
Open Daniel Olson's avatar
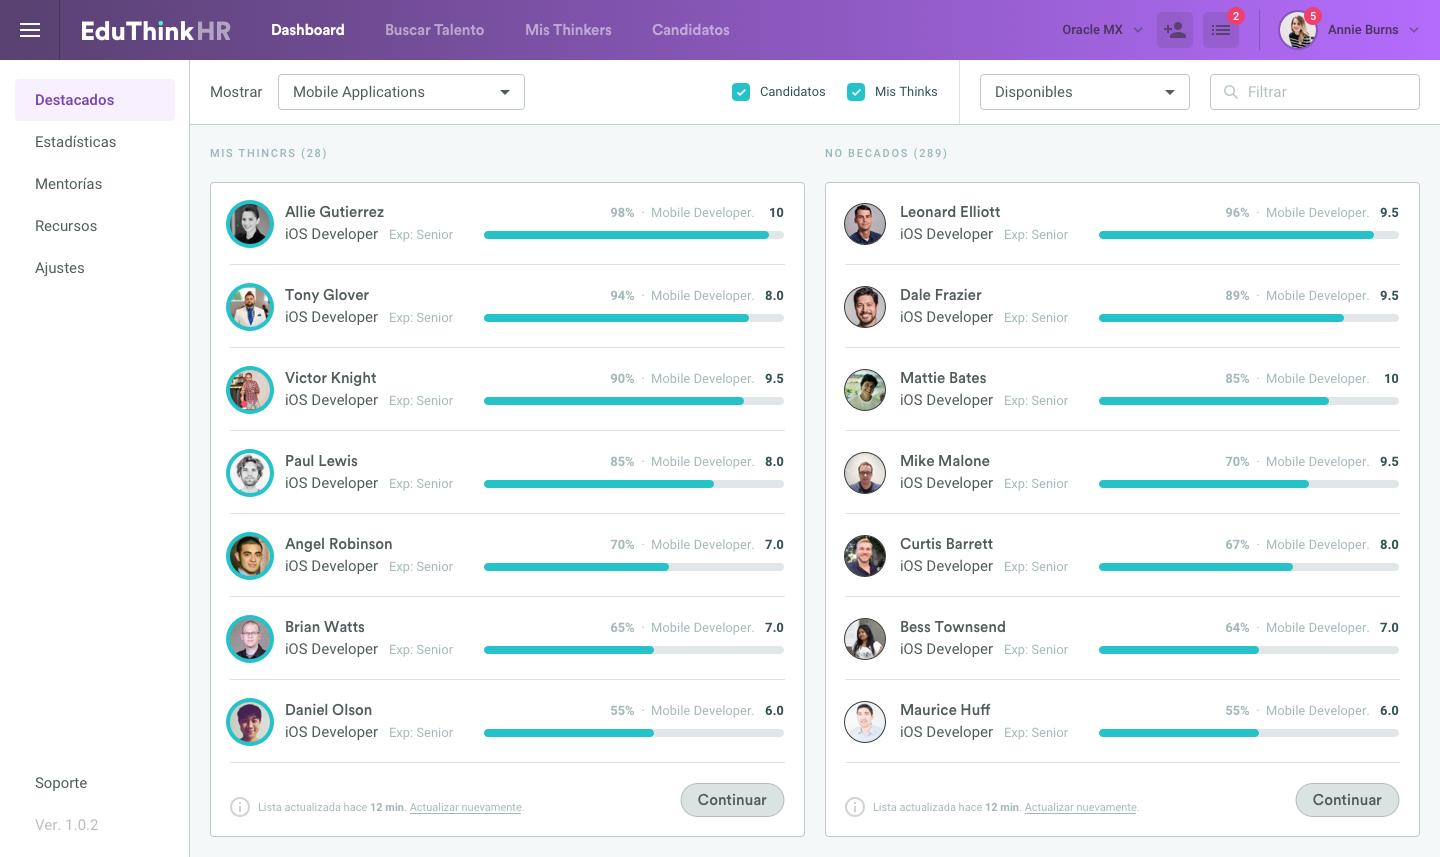pyautogui.click(x=250, y=722)
